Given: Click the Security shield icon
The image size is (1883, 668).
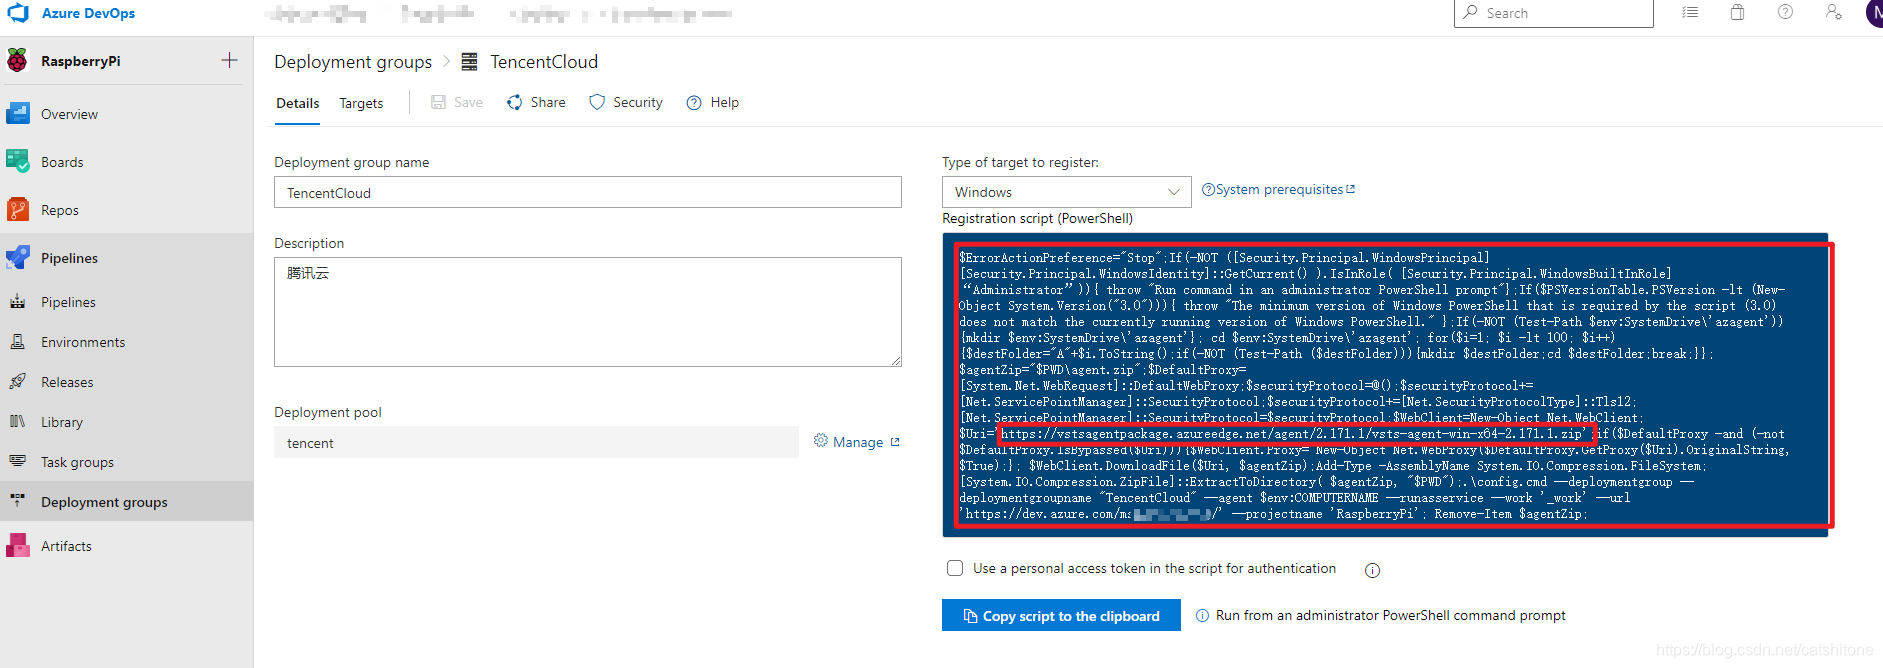Looking at the screenshot, I should pos(597,102).
